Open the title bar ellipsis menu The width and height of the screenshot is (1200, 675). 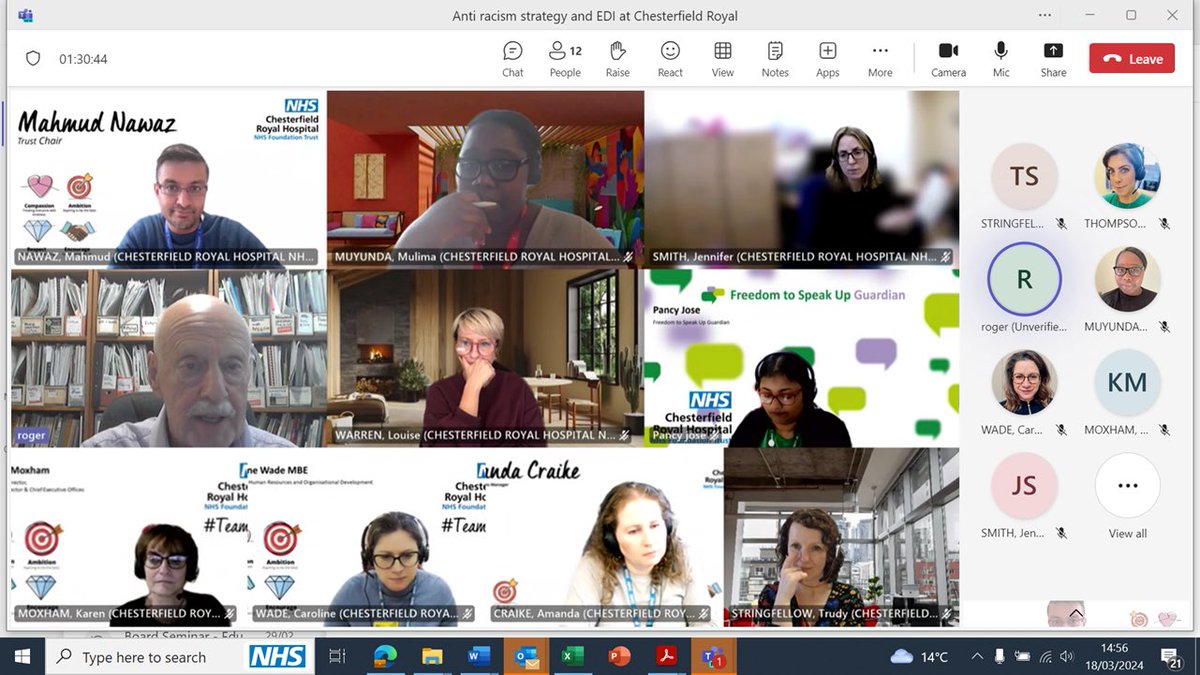[1045, 15]
